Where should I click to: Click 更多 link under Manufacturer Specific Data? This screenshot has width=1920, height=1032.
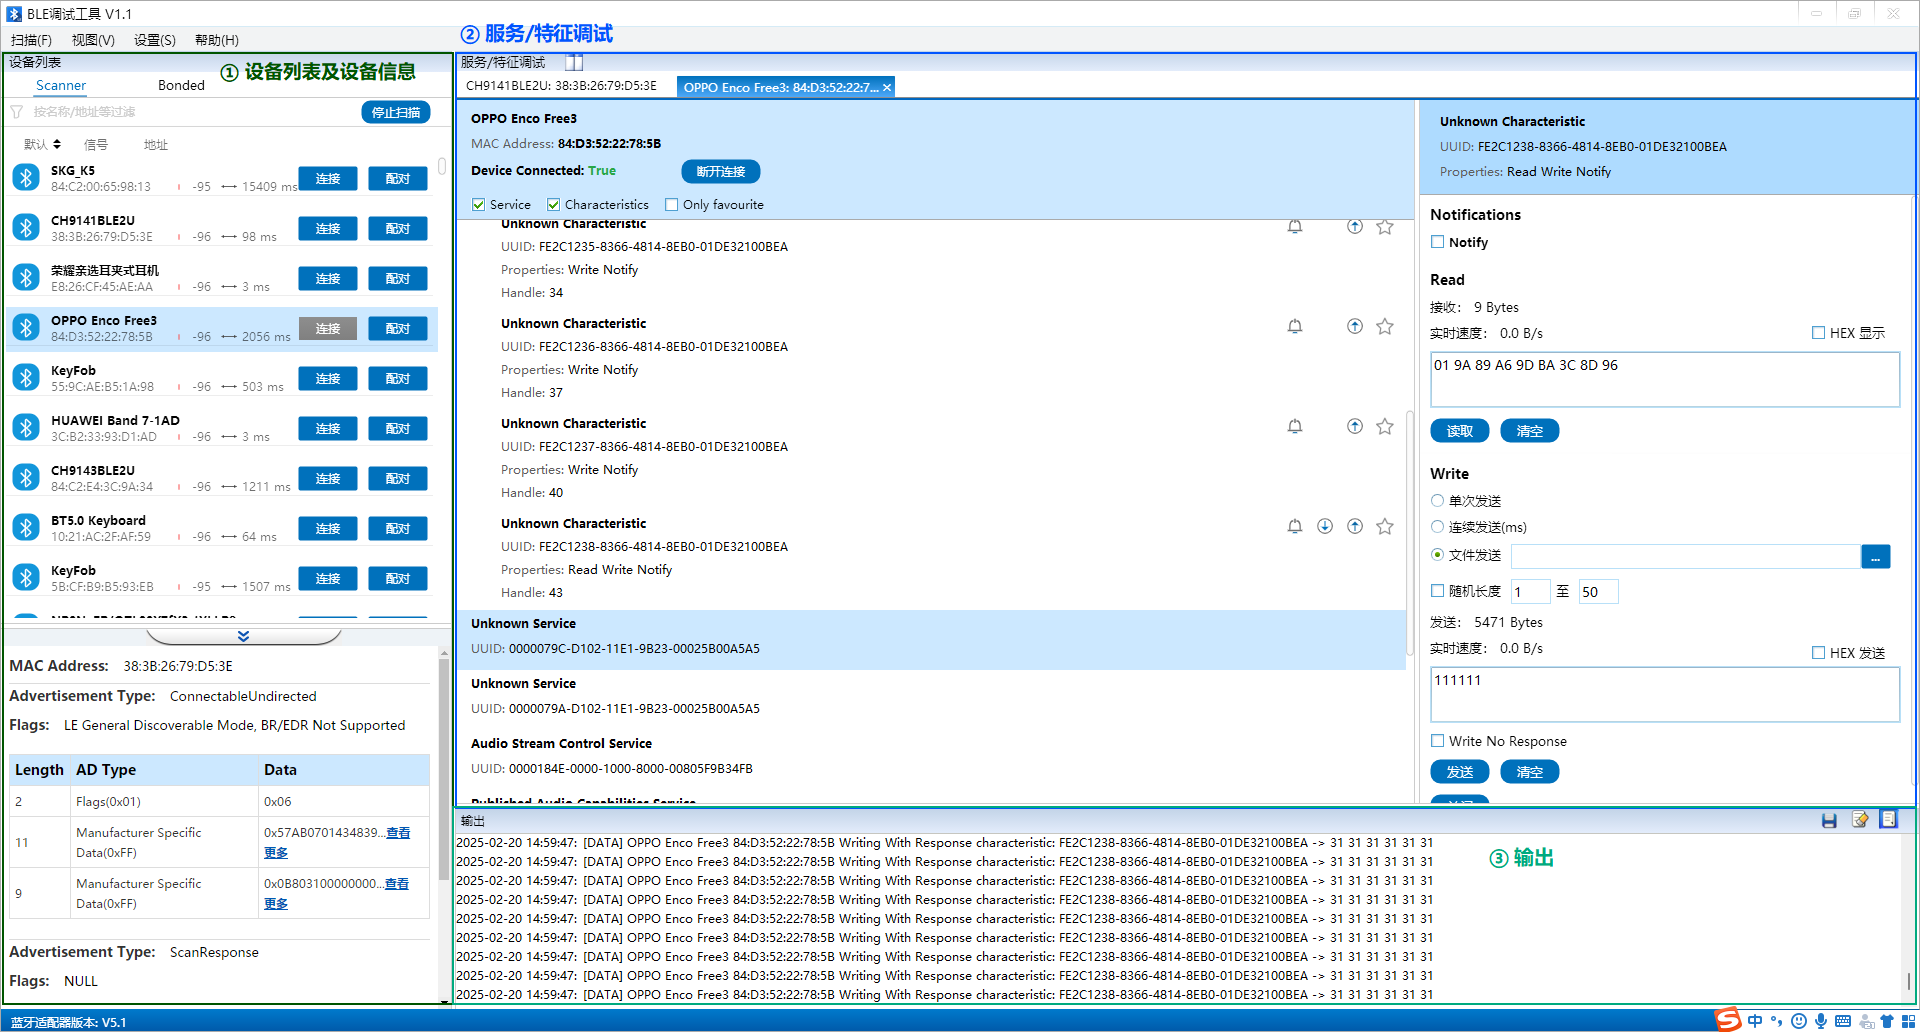[275, 852]
